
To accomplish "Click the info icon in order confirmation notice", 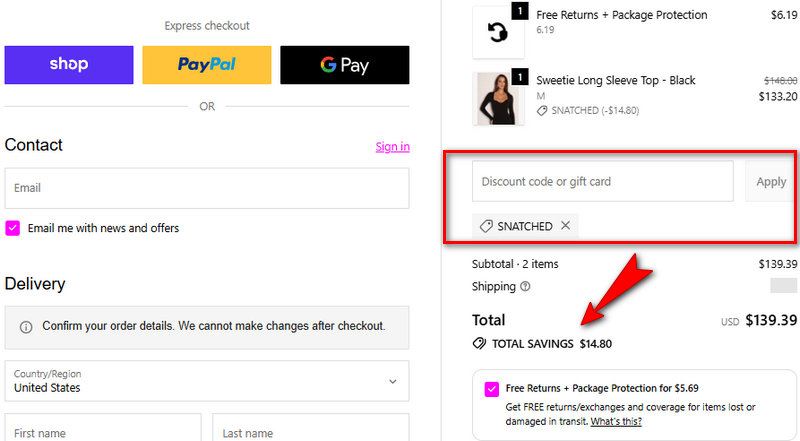I will 26,327.
